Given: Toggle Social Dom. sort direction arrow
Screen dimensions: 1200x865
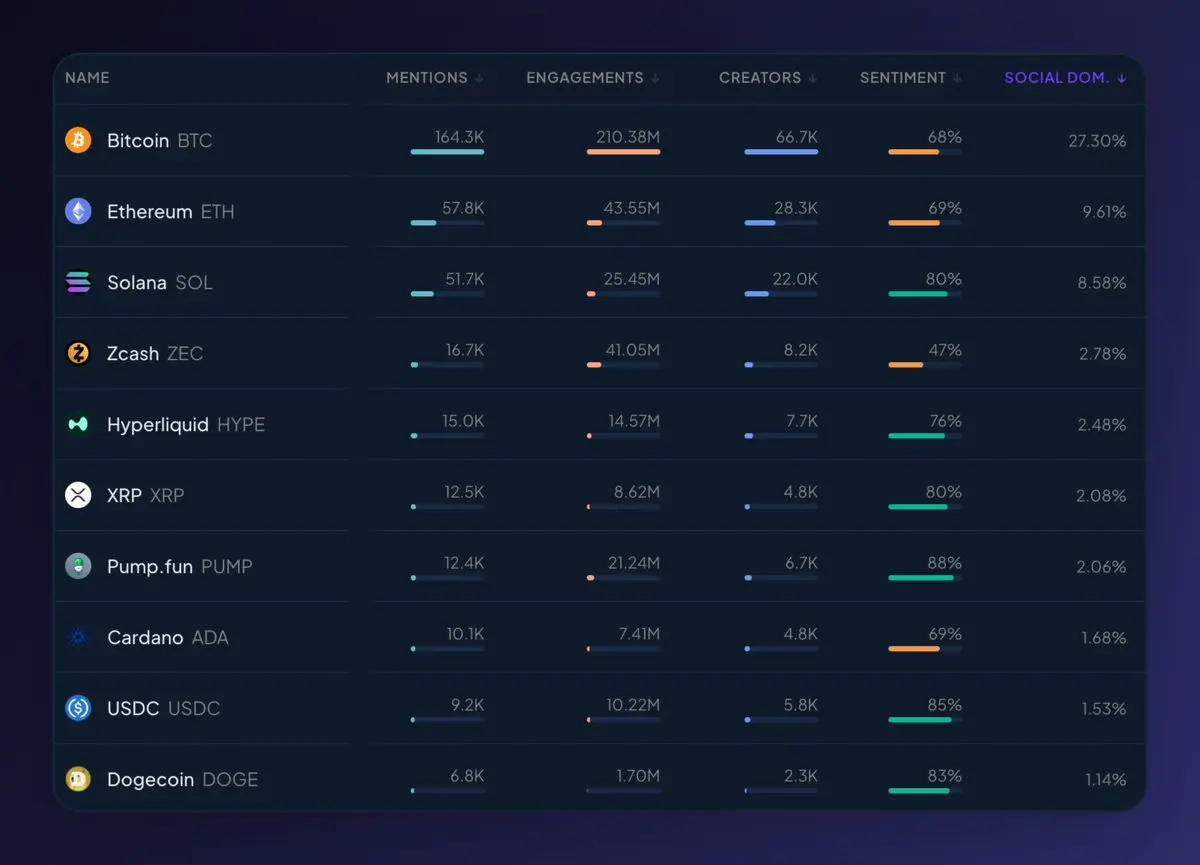Looking at the screenshot, I should (1122, 78).
